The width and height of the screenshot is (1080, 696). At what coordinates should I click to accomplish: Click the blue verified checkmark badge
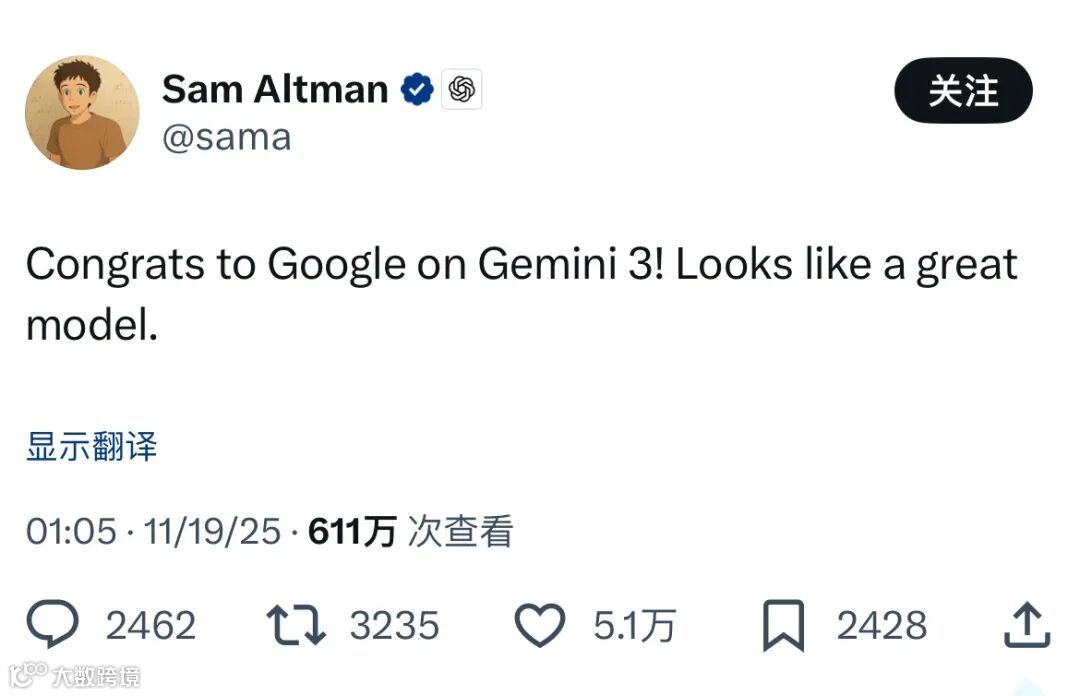point(417,90)
